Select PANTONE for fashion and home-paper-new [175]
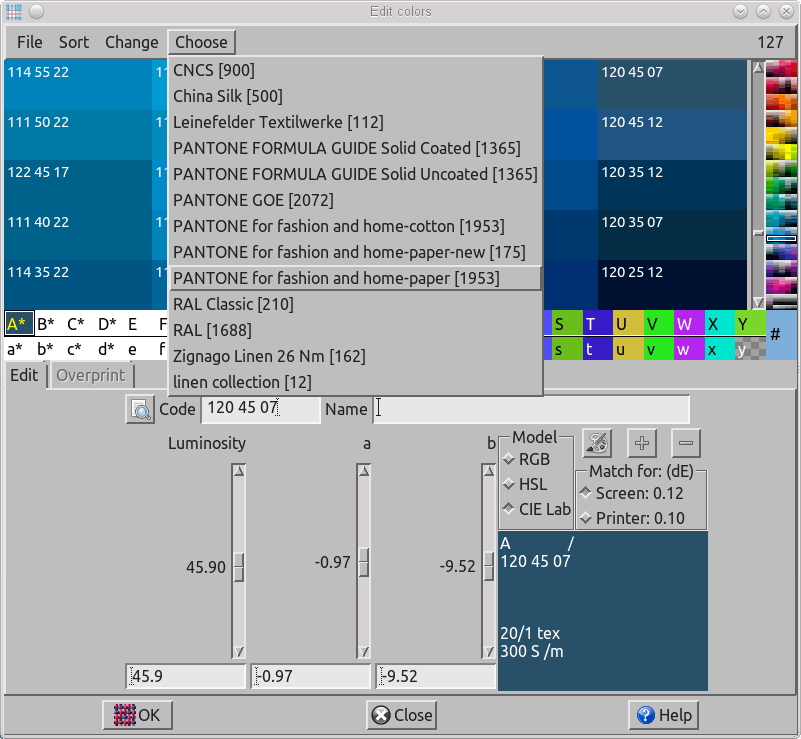The height and width of the screenshot is (739, 801). pyautogui.click(x=355, y=253)
